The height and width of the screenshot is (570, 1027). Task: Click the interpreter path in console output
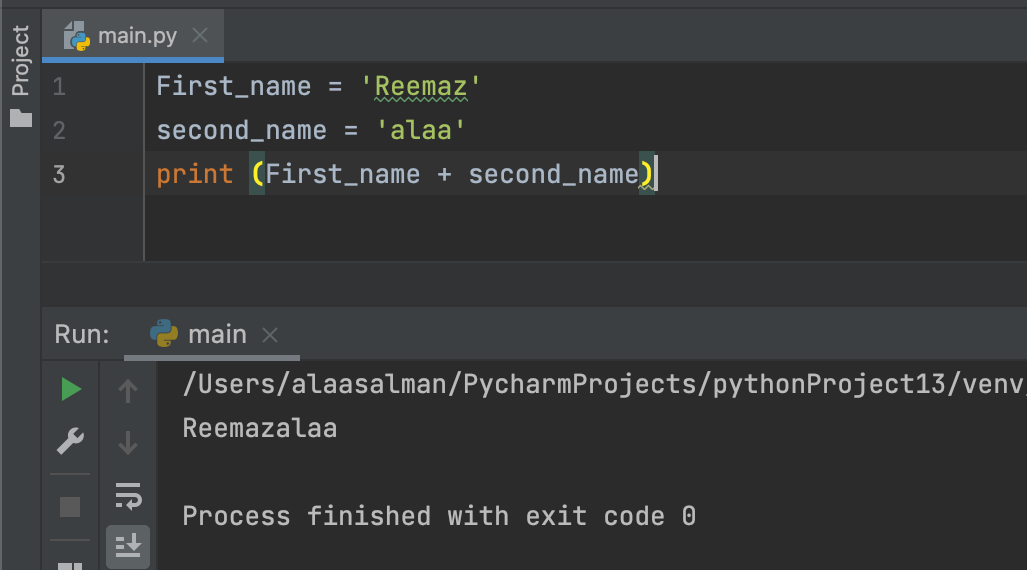coord(604,384)
